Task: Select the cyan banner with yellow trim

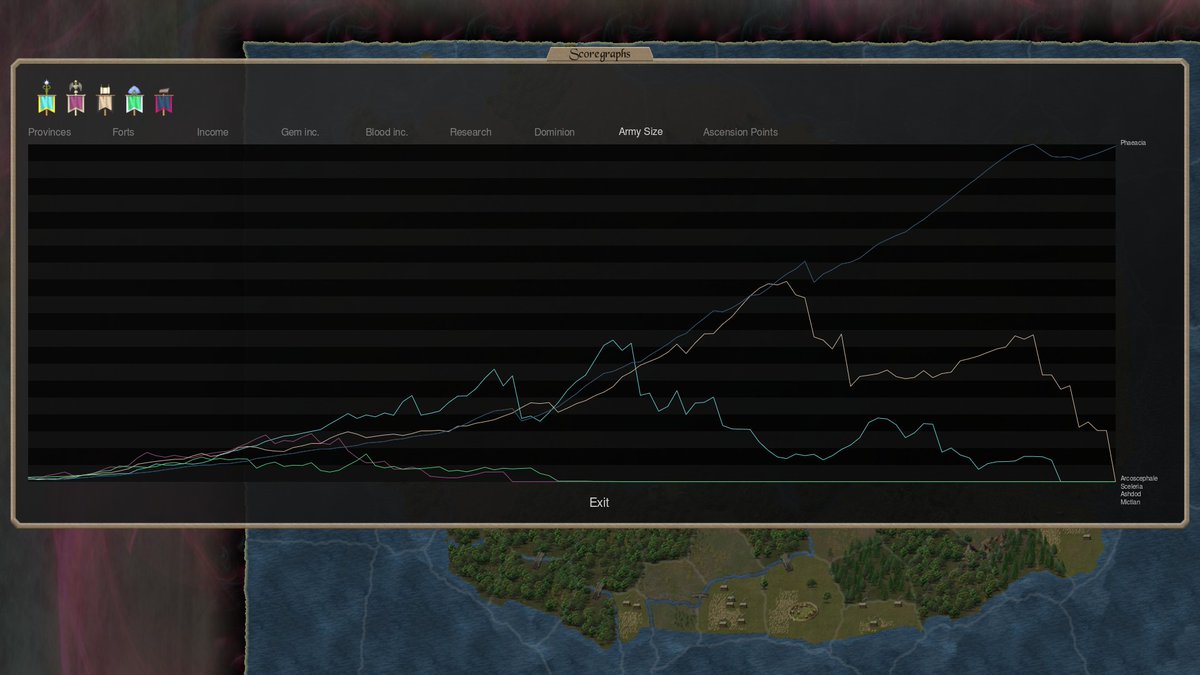Action: 47,99
